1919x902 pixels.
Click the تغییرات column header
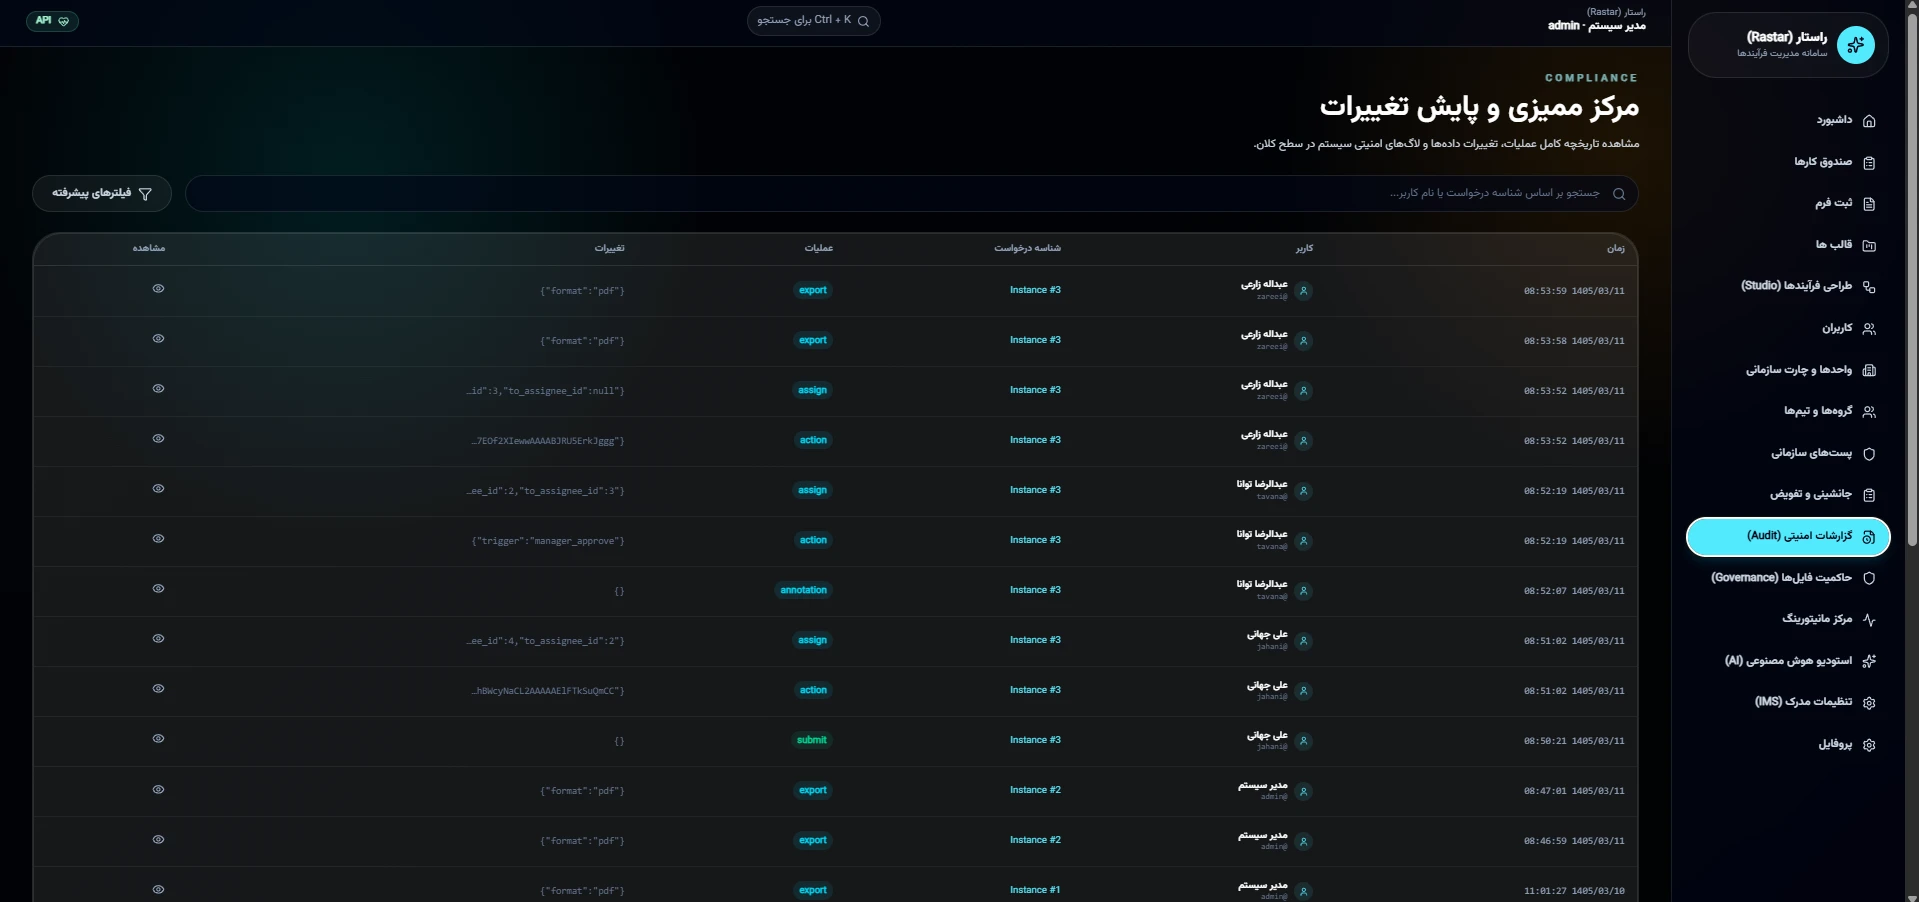tap(610, 248)
